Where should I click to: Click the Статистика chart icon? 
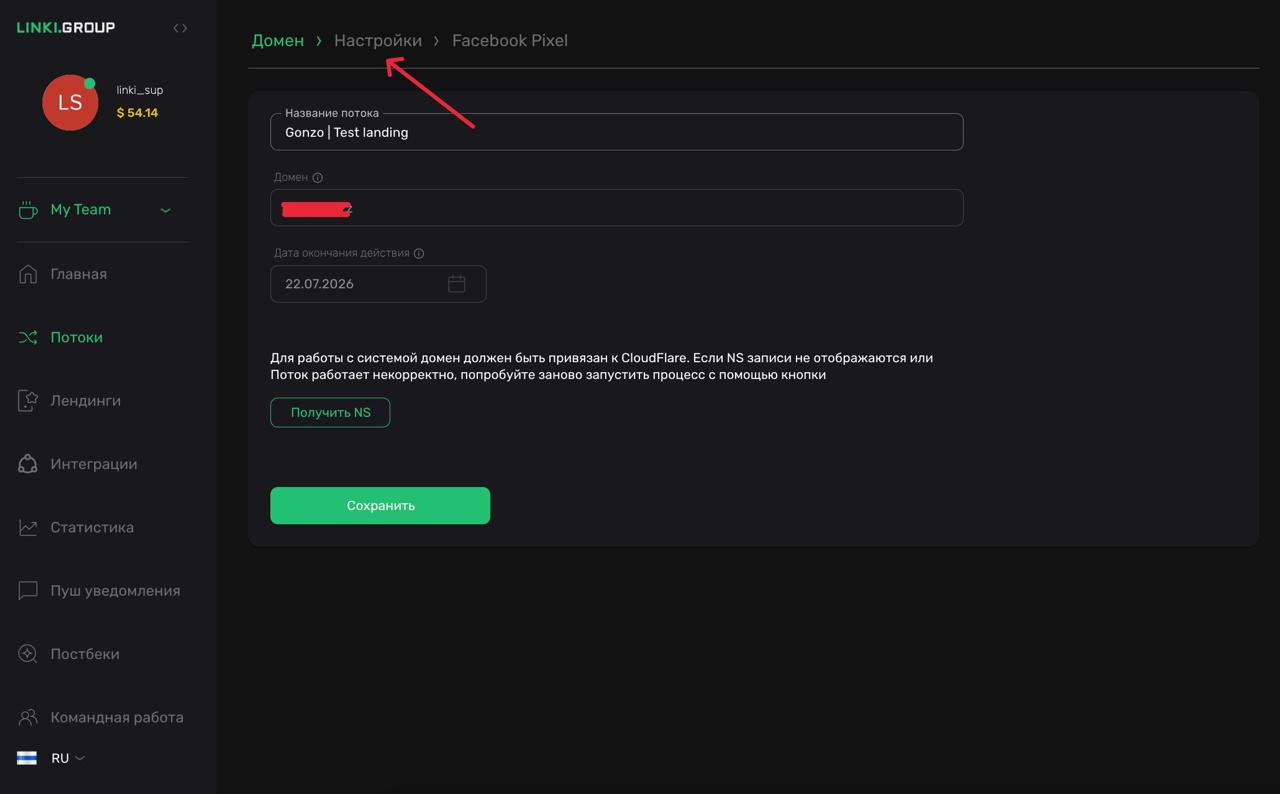[28, 527]
